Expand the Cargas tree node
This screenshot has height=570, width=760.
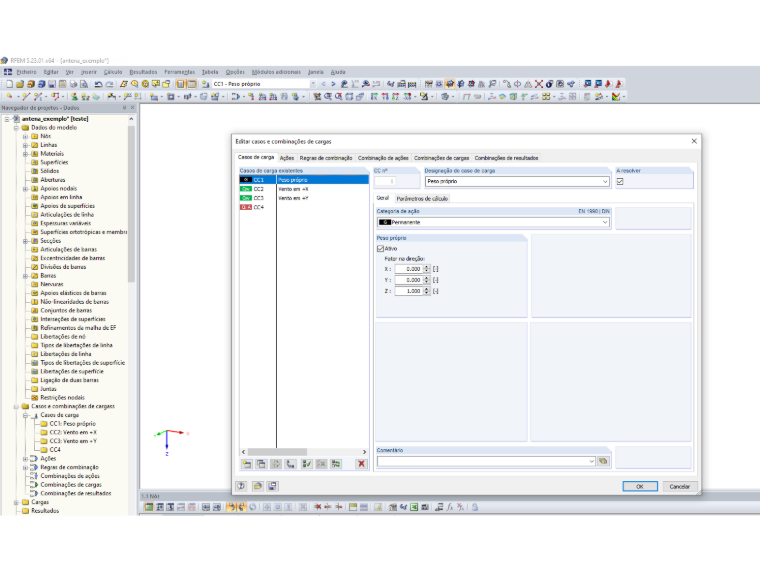tap(16, 503)
